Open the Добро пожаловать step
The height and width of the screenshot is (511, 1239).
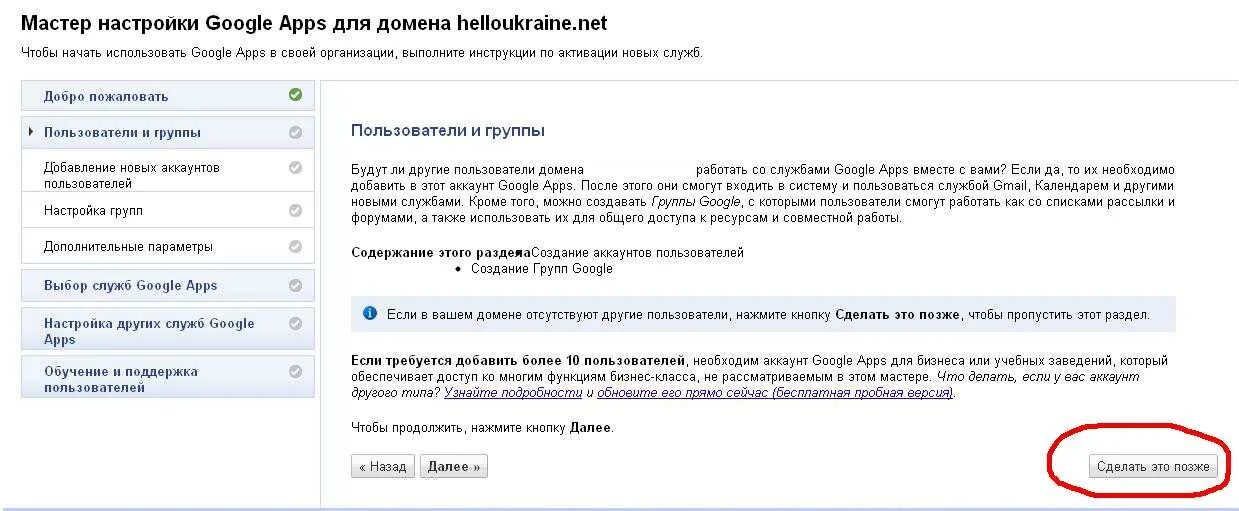[168, 96]
